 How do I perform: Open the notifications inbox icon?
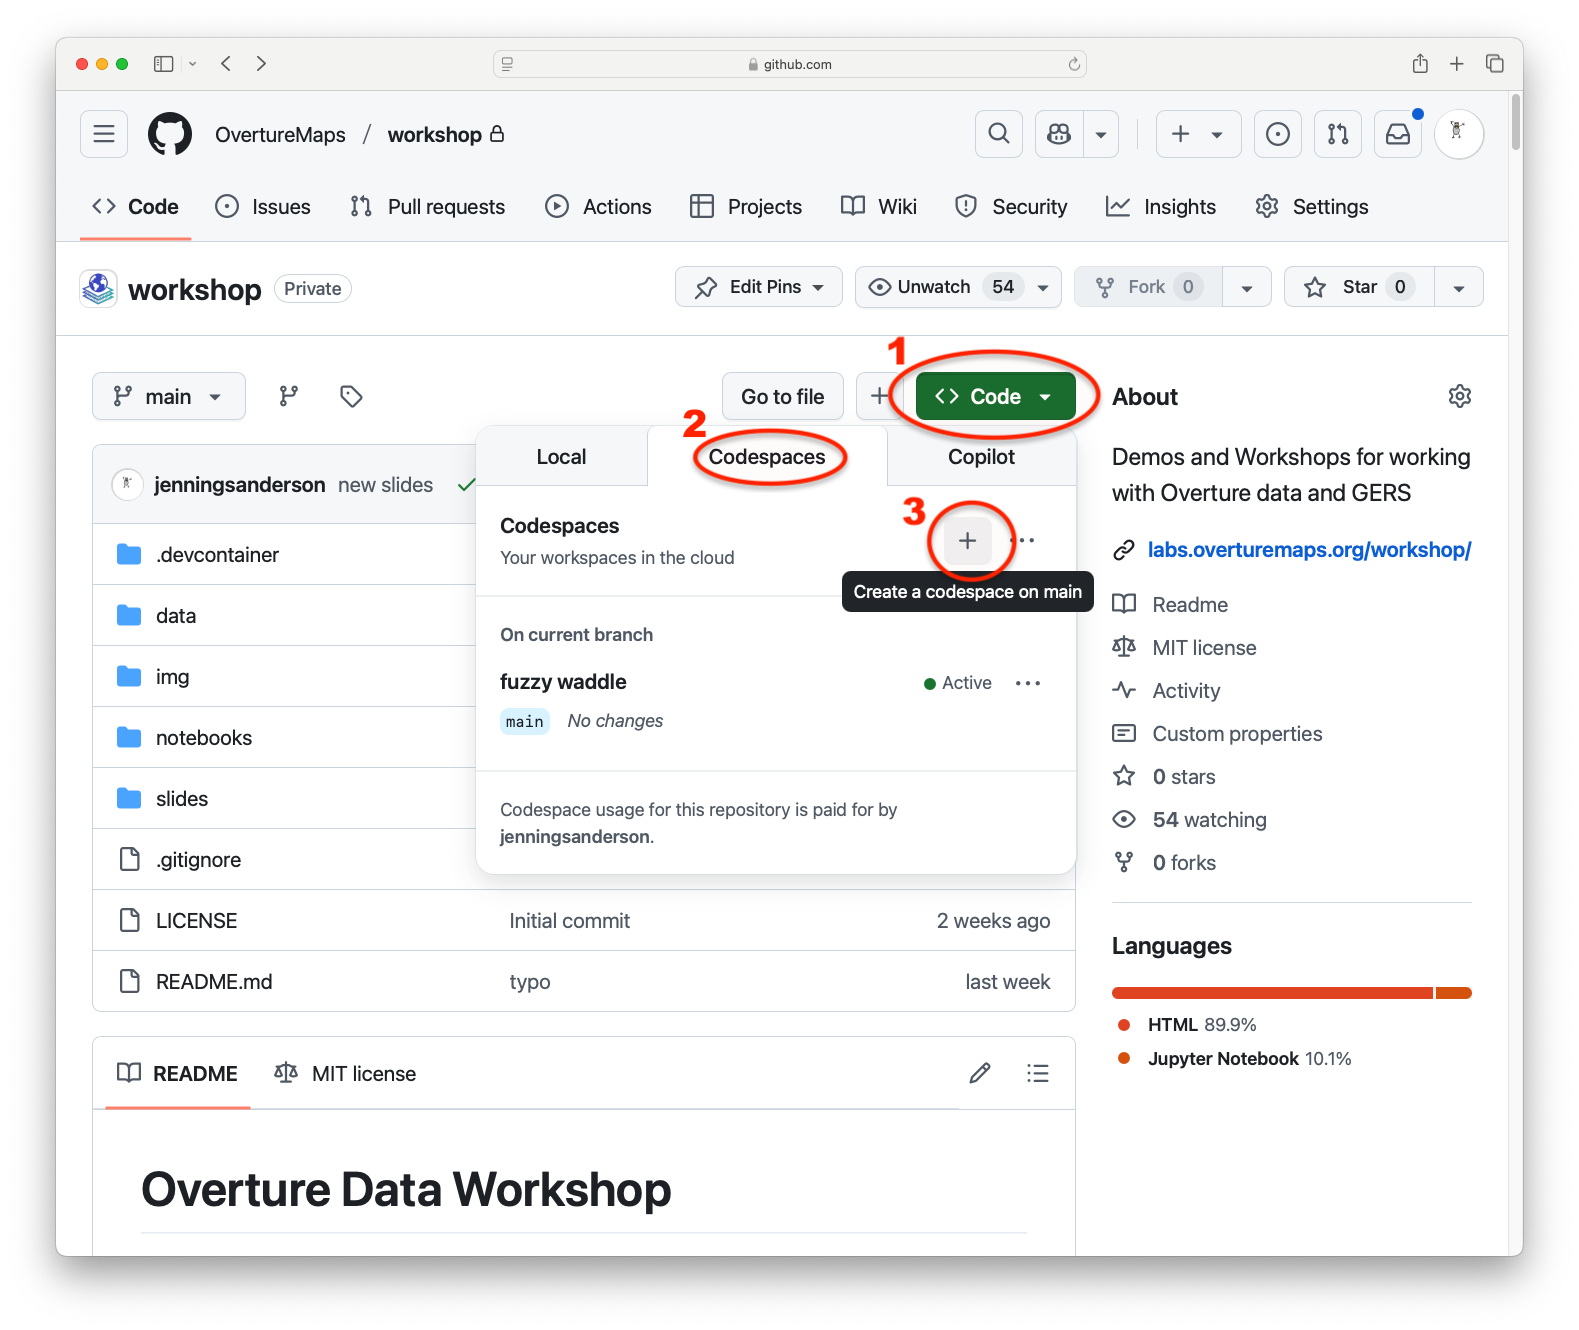click(1398, 134)
